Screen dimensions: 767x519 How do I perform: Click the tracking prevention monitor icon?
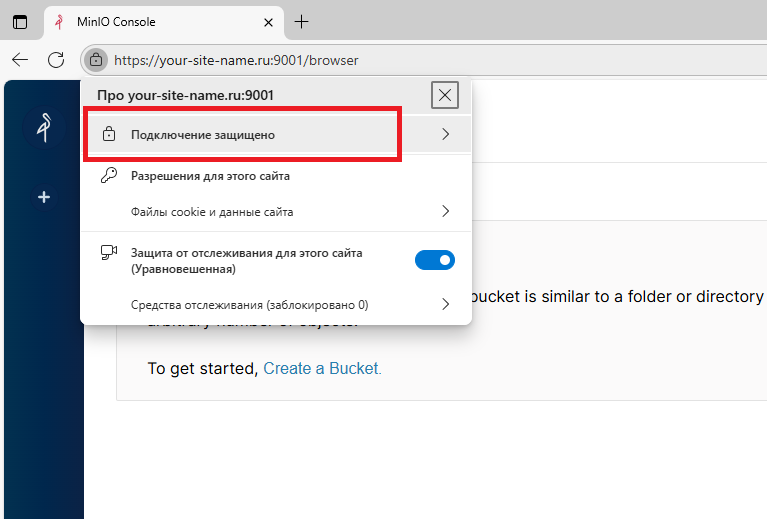[109, 252]
